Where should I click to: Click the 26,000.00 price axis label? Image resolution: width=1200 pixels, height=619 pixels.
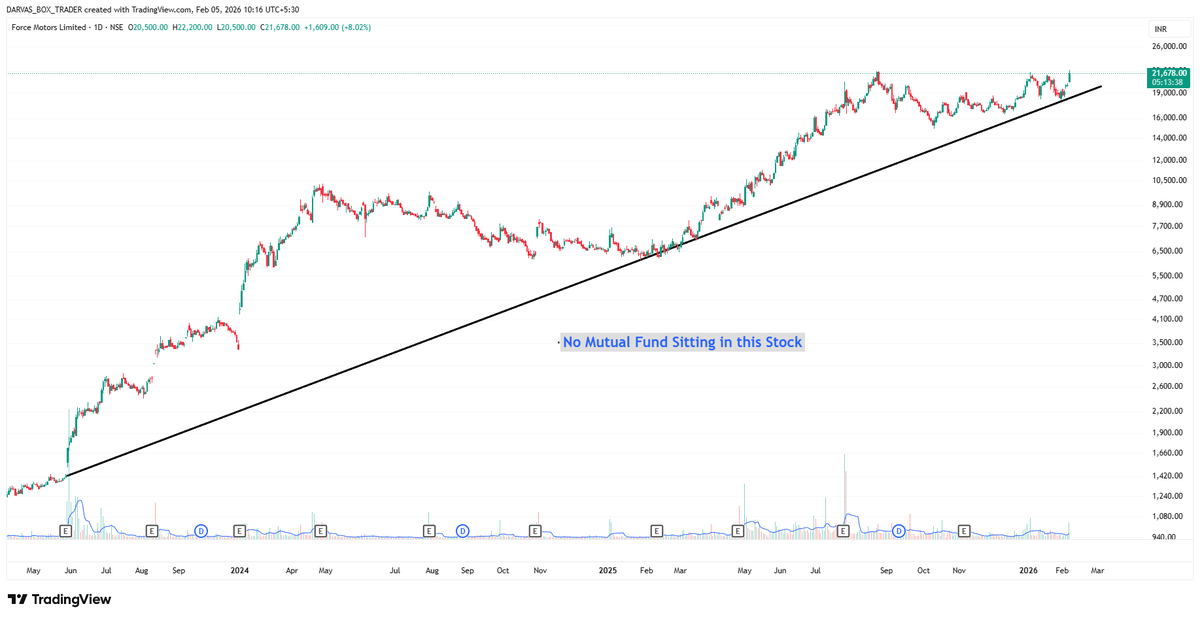point(1169,47)
